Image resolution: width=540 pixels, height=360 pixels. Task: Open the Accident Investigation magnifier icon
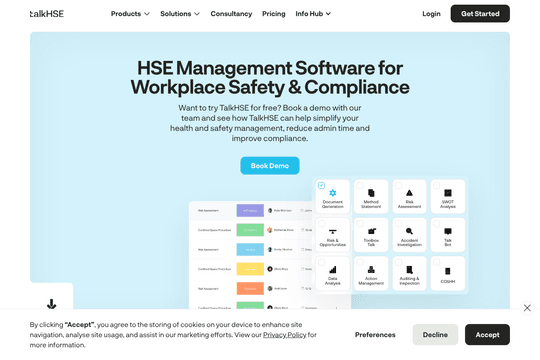click(x=409, y=231)
